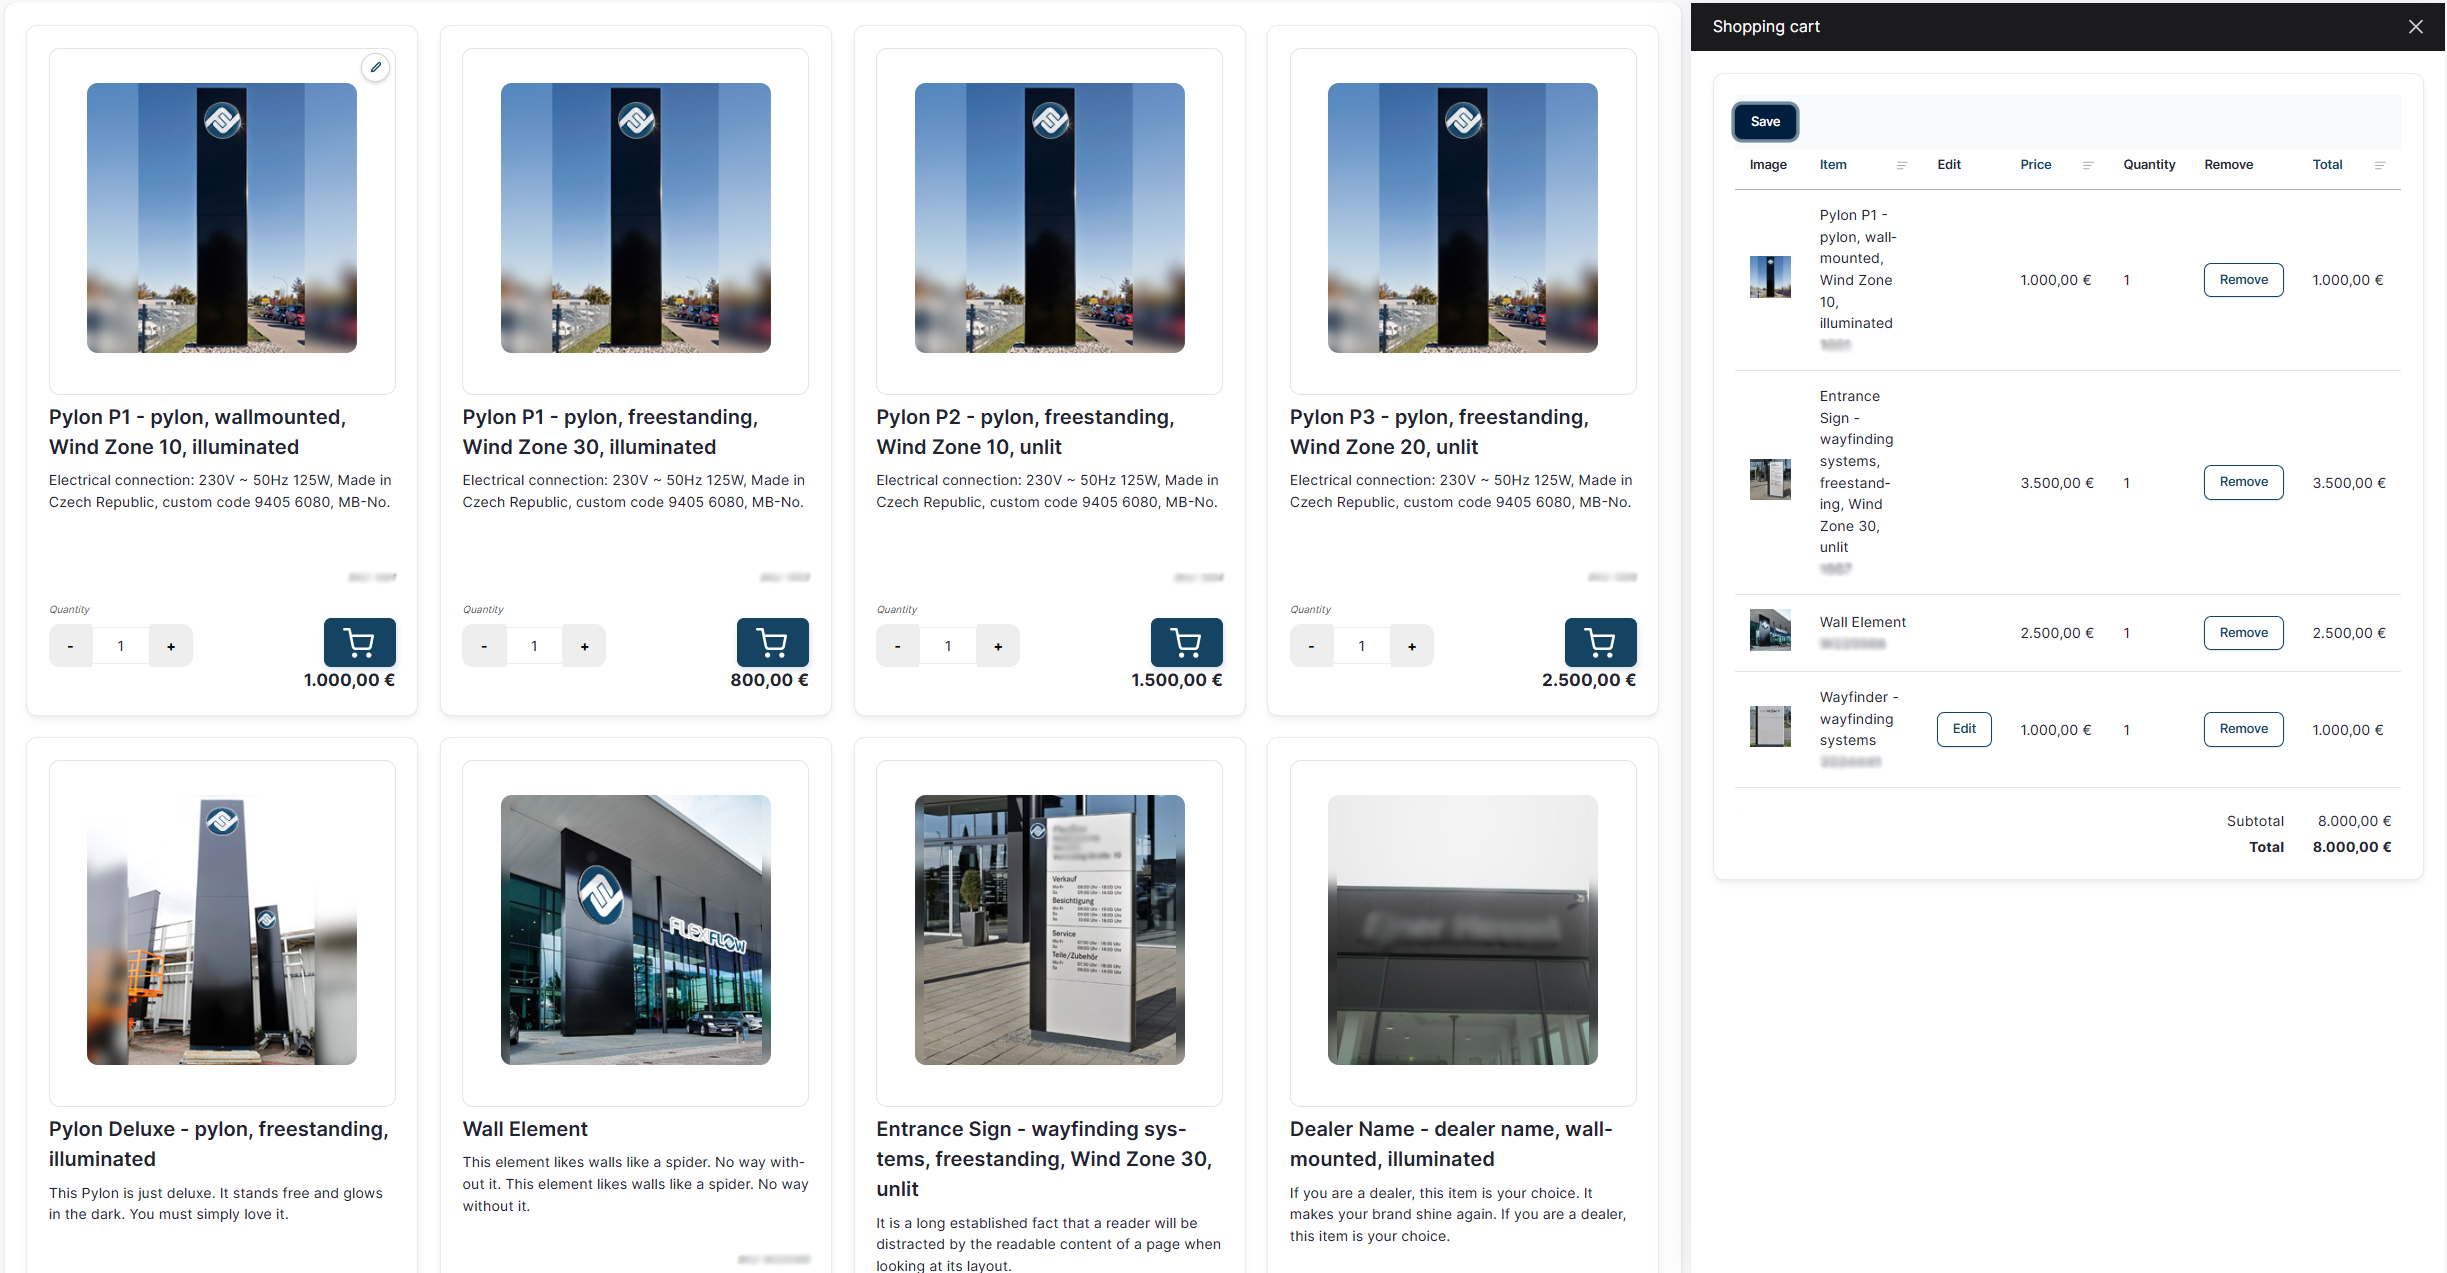The width and height of the screenshot is (2447, 1273).
Task: Add Pylon P3 to the cart
Action: coord(1600,643)
